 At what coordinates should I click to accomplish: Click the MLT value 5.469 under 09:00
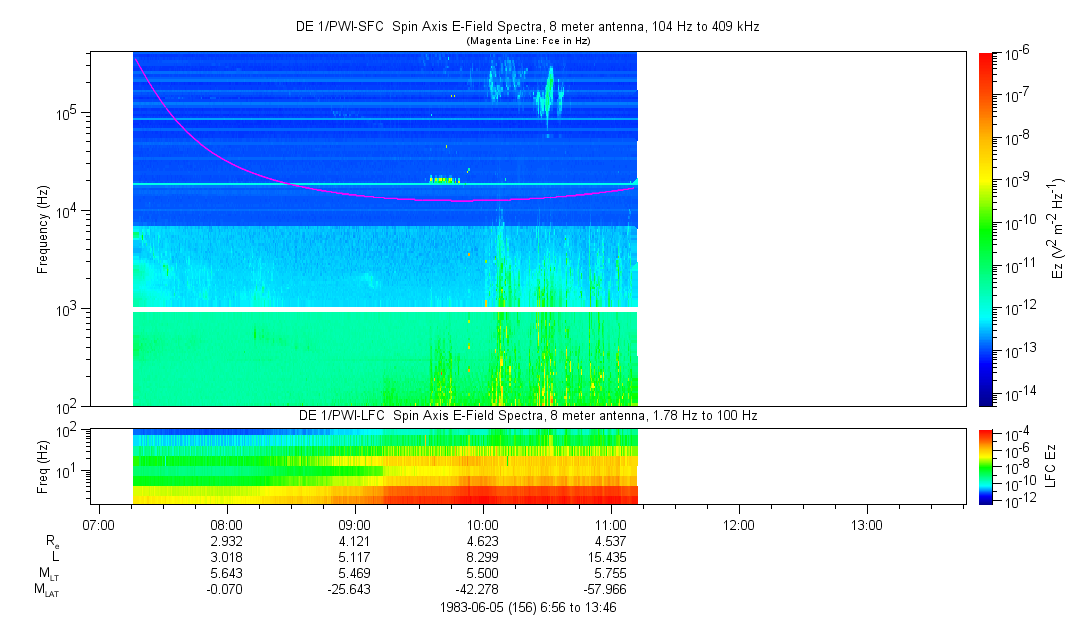pos(355,573)
